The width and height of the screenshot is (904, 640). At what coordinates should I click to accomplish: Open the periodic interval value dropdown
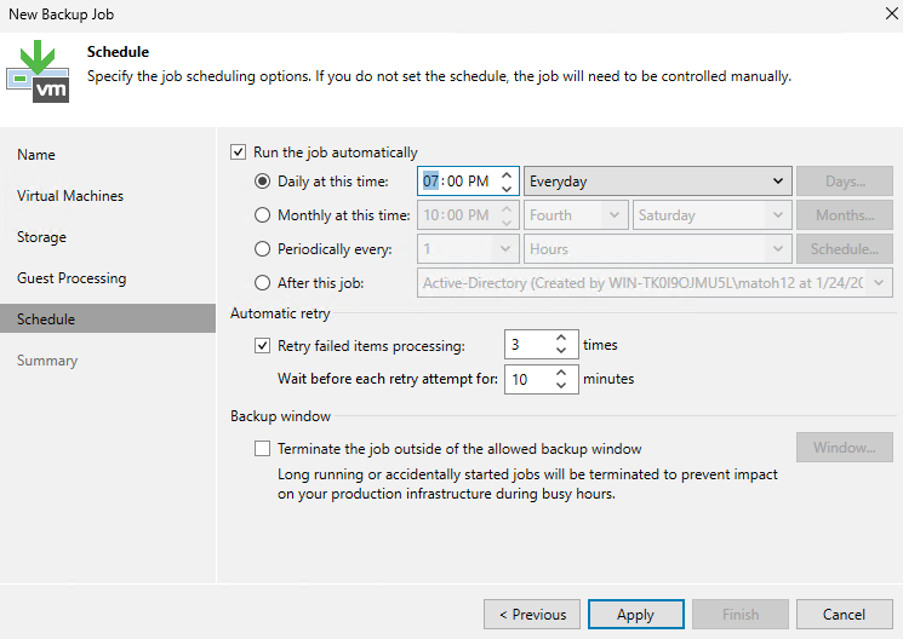468,249
